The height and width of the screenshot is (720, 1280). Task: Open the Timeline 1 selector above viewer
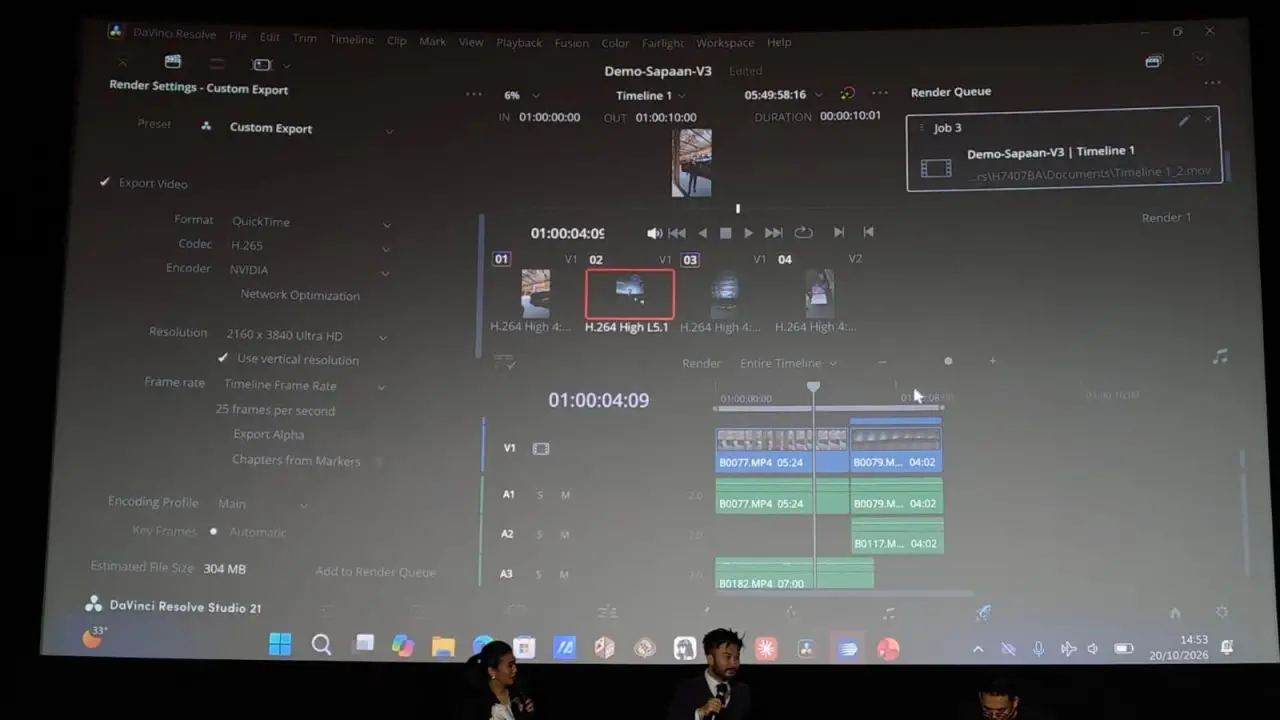coord(651,96)
